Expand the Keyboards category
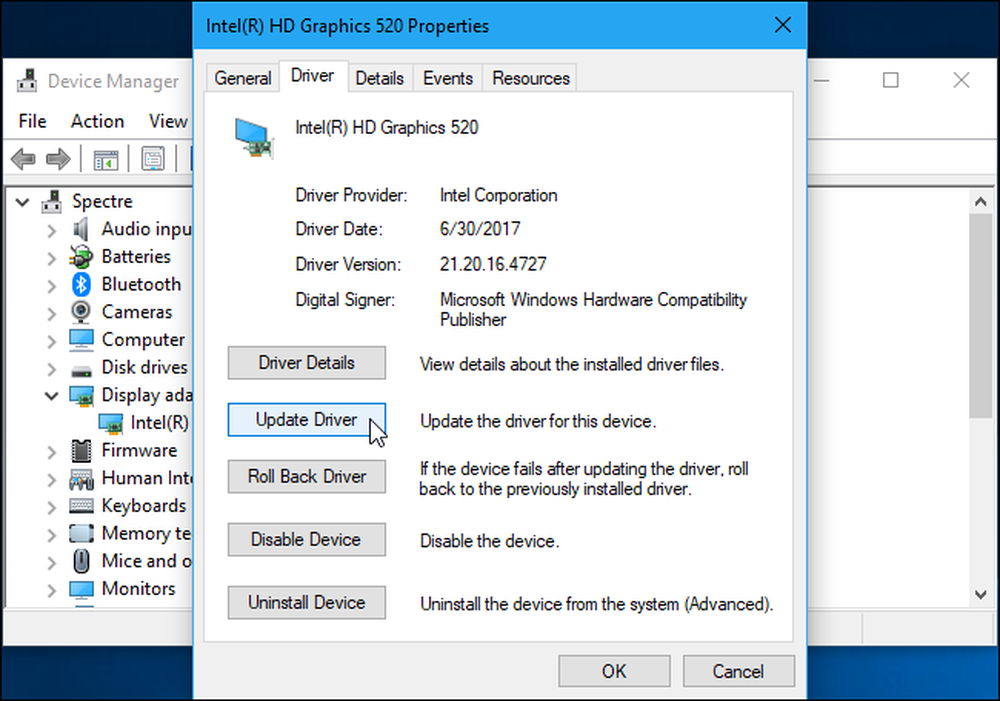The width and height of the screenshot is (1000, 701). 52,507
